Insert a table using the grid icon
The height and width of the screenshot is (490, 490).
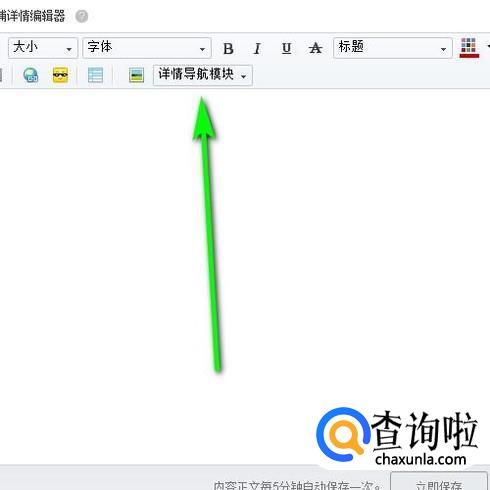[x=95, y=75]
